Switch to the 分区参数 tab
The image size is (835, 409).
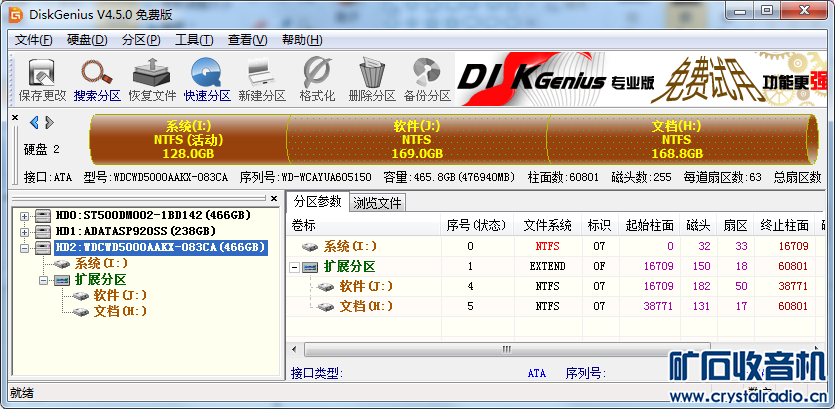pyautogui.click(x=317, y=201)
